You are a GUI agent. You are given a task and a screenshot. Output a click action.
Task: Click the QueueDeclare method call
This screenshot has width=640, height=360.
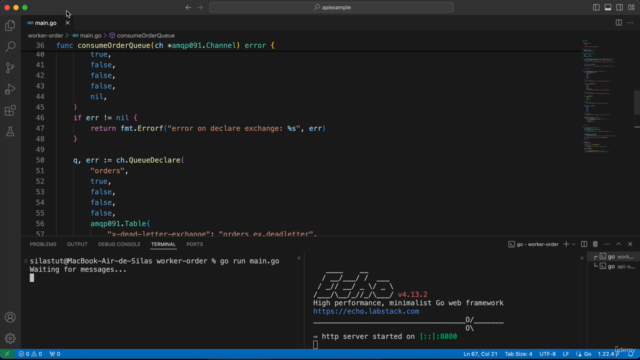154,160
